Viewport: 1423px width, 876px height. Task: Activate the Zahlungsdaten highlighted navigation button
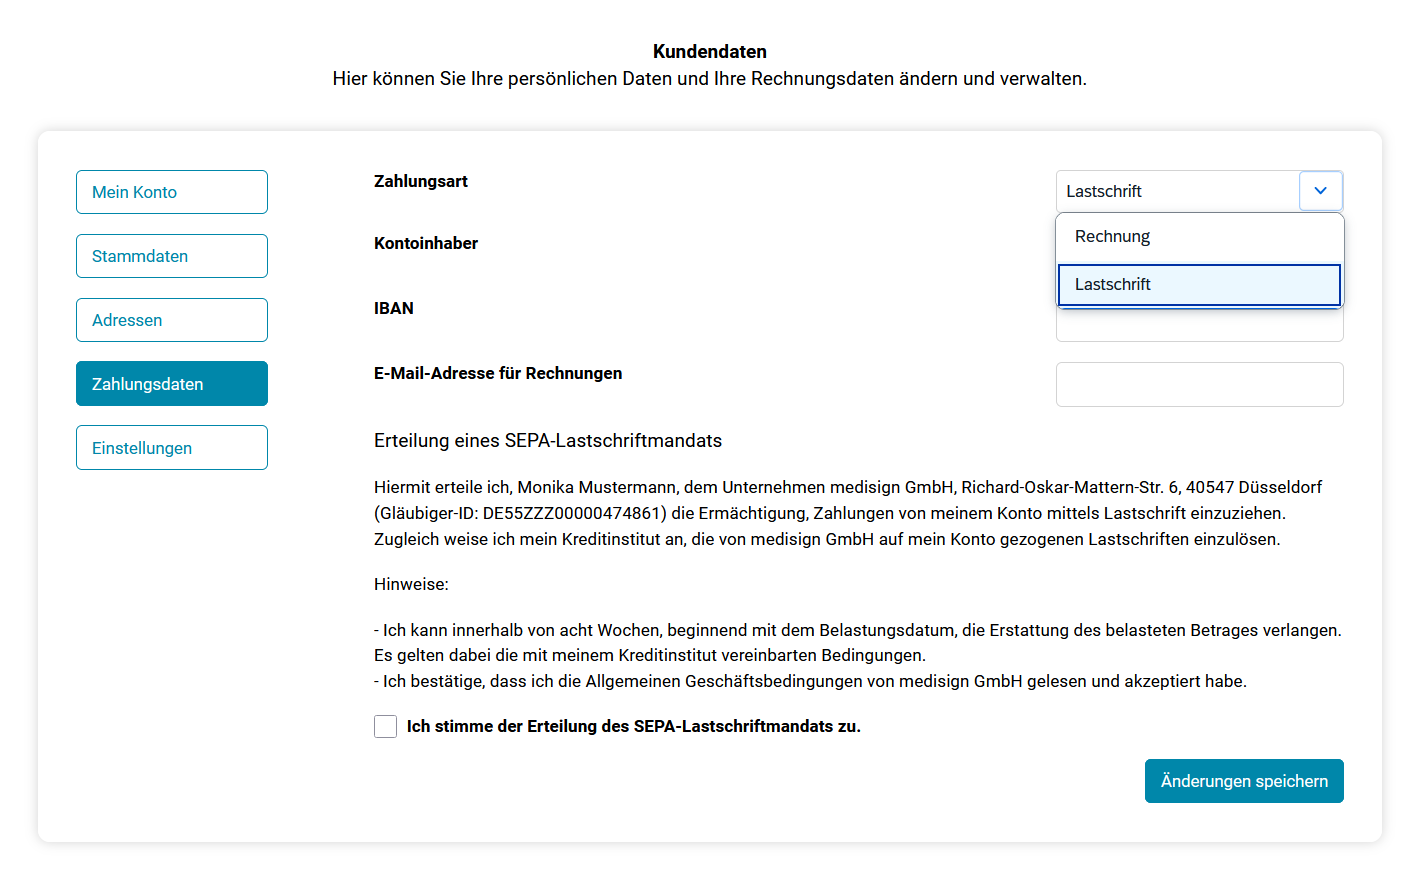click(x=171, y=383)
